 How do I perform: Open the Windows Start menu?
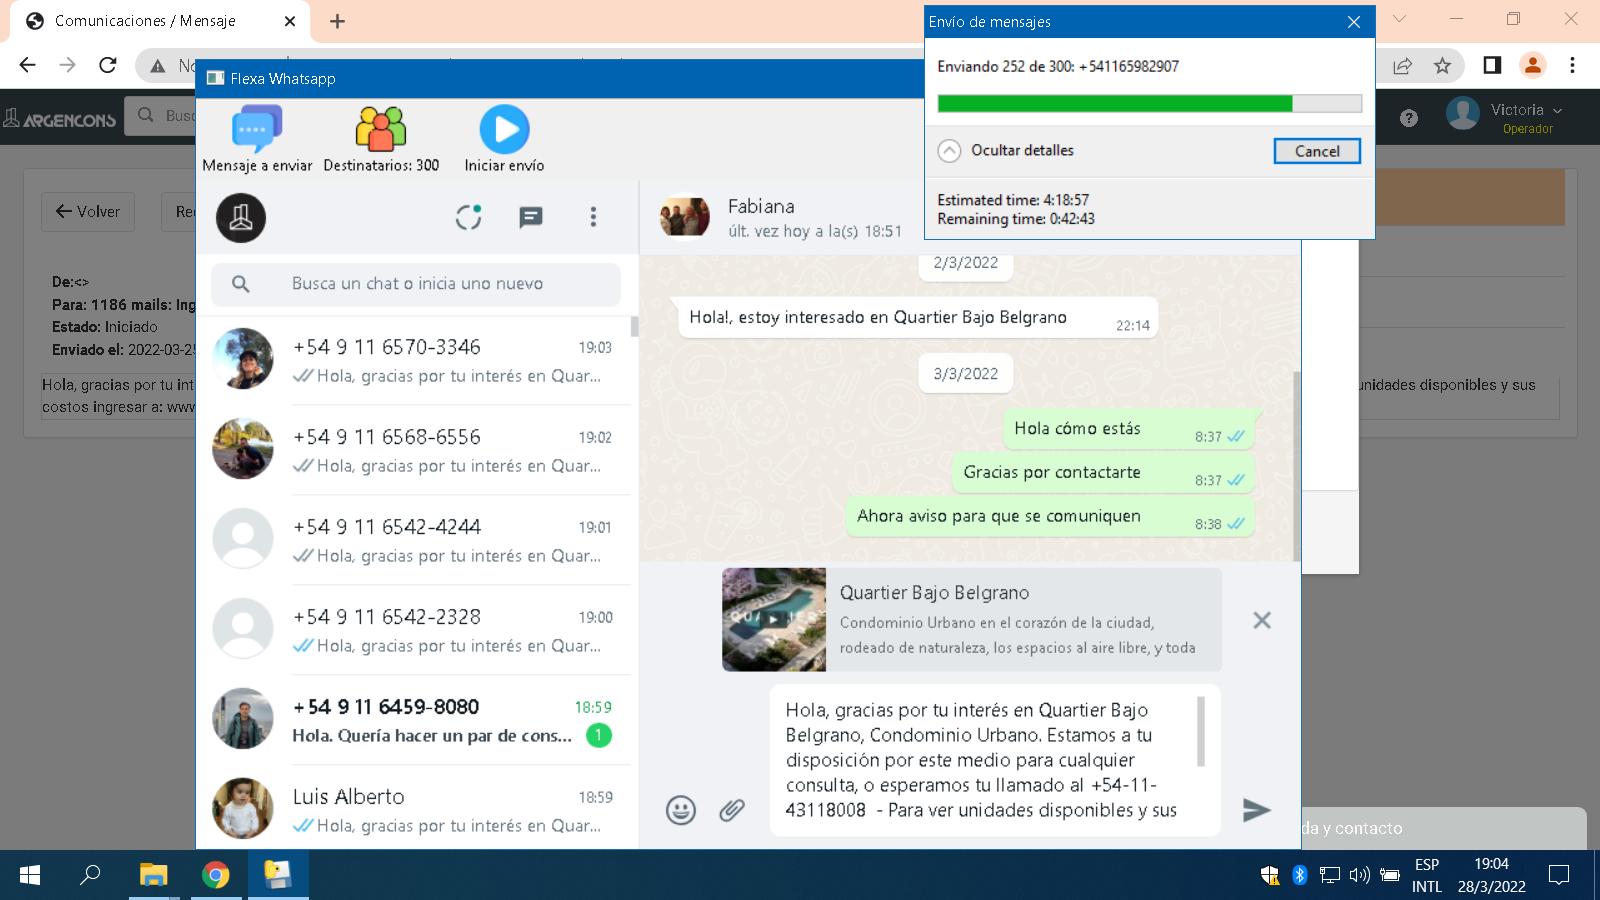[30, 875]
